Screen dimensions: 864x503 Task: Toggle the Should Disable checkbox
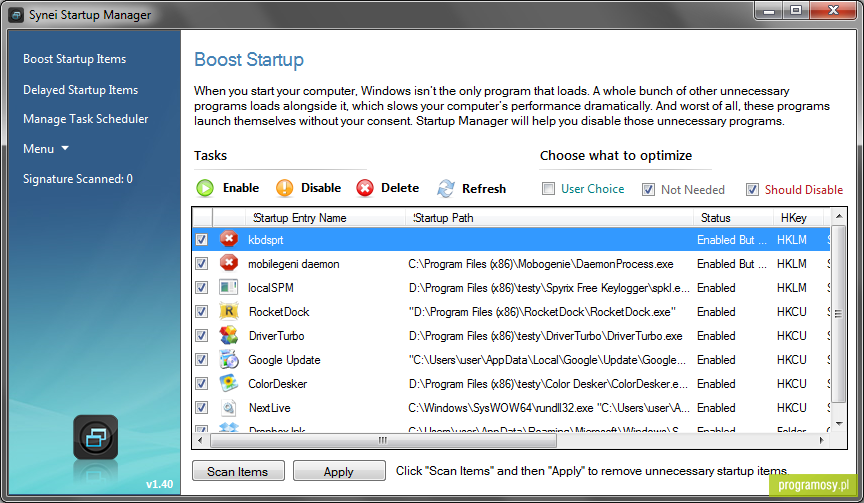(x=752, y=190)
